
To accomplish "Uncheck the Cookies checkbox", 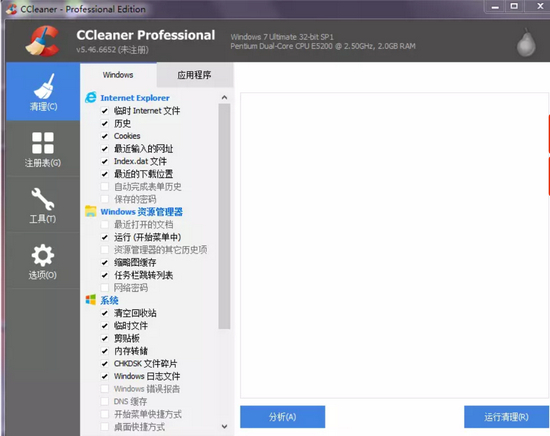I will pyautogui.click(x=105, y=136).
